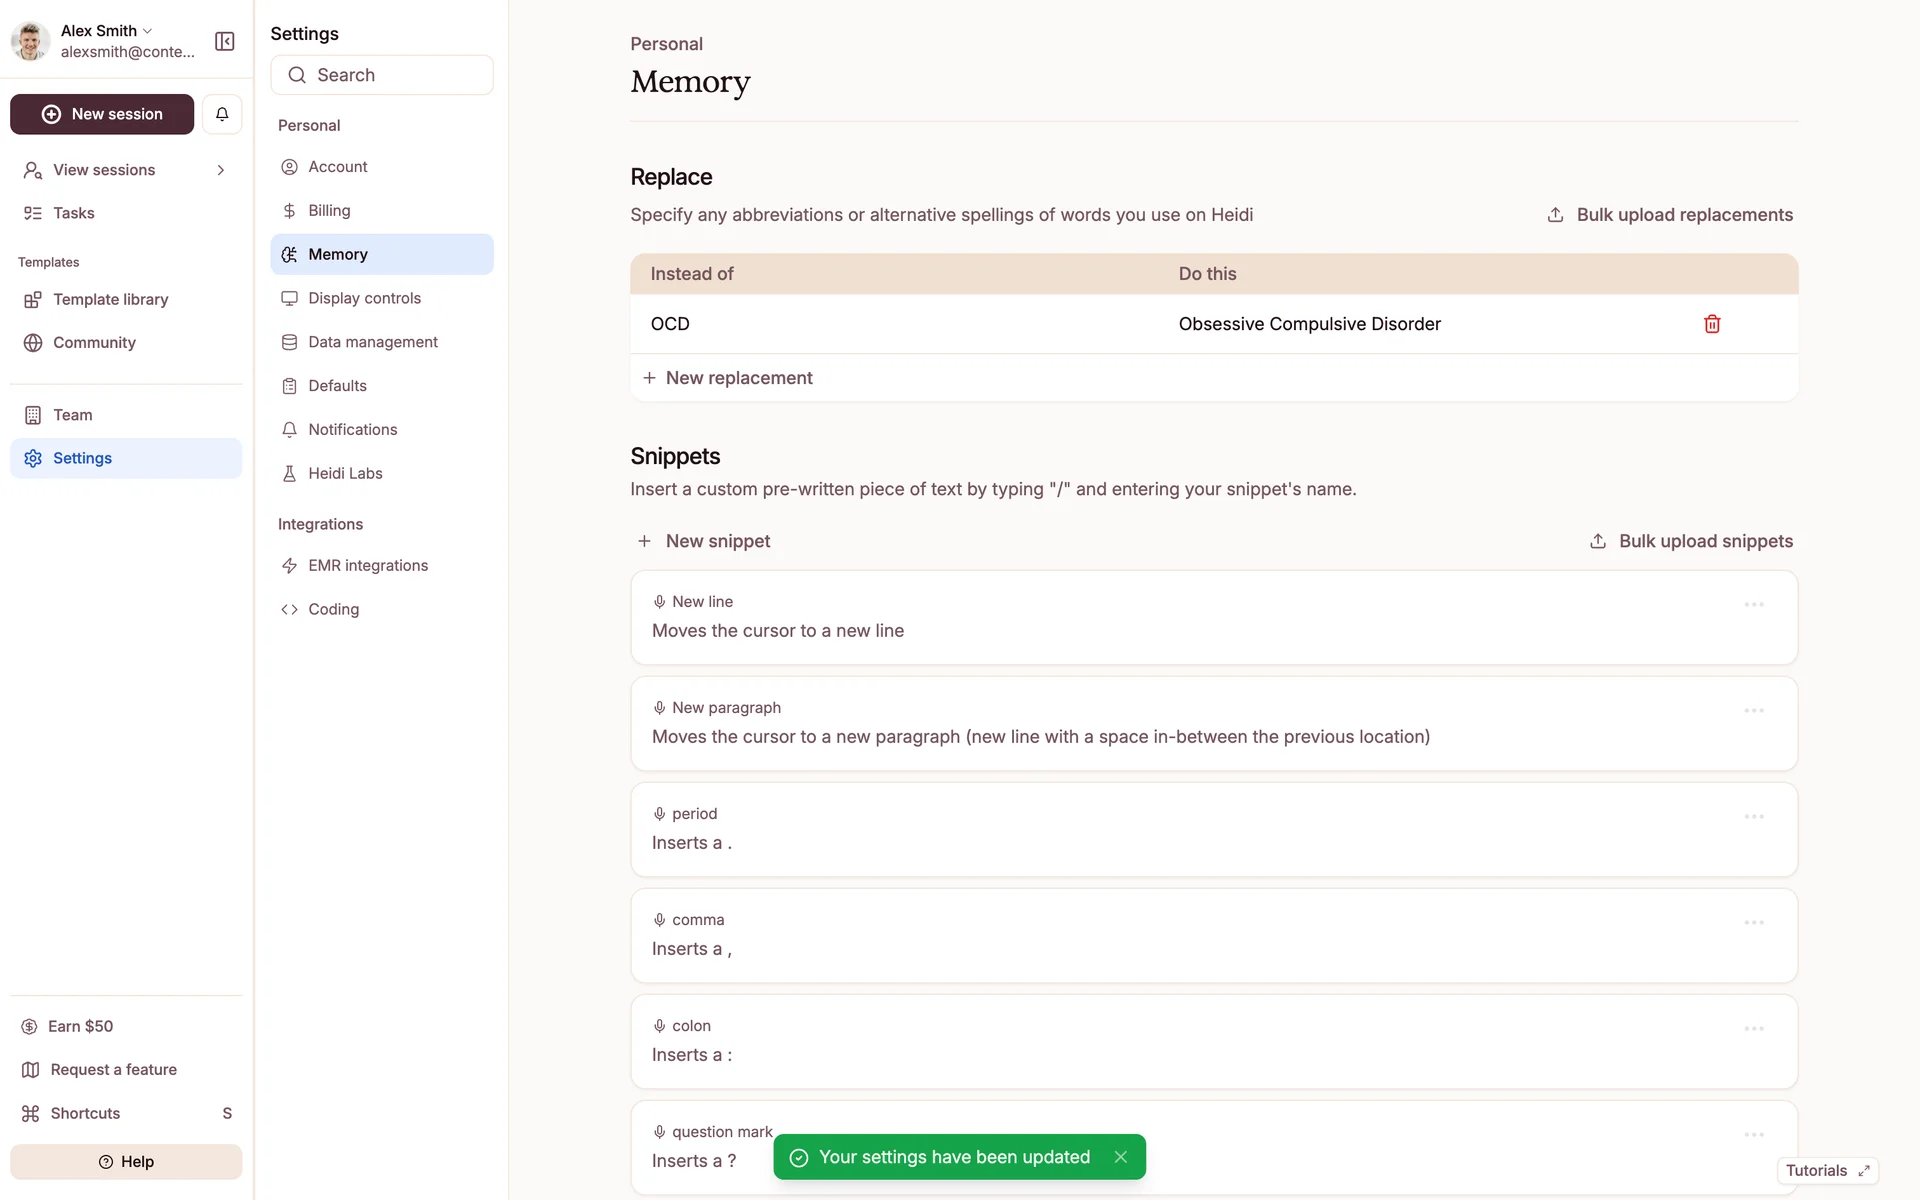The image size is (1920, 1200).
Task: Go to Data management settings
Action: (x=372, y=342)
